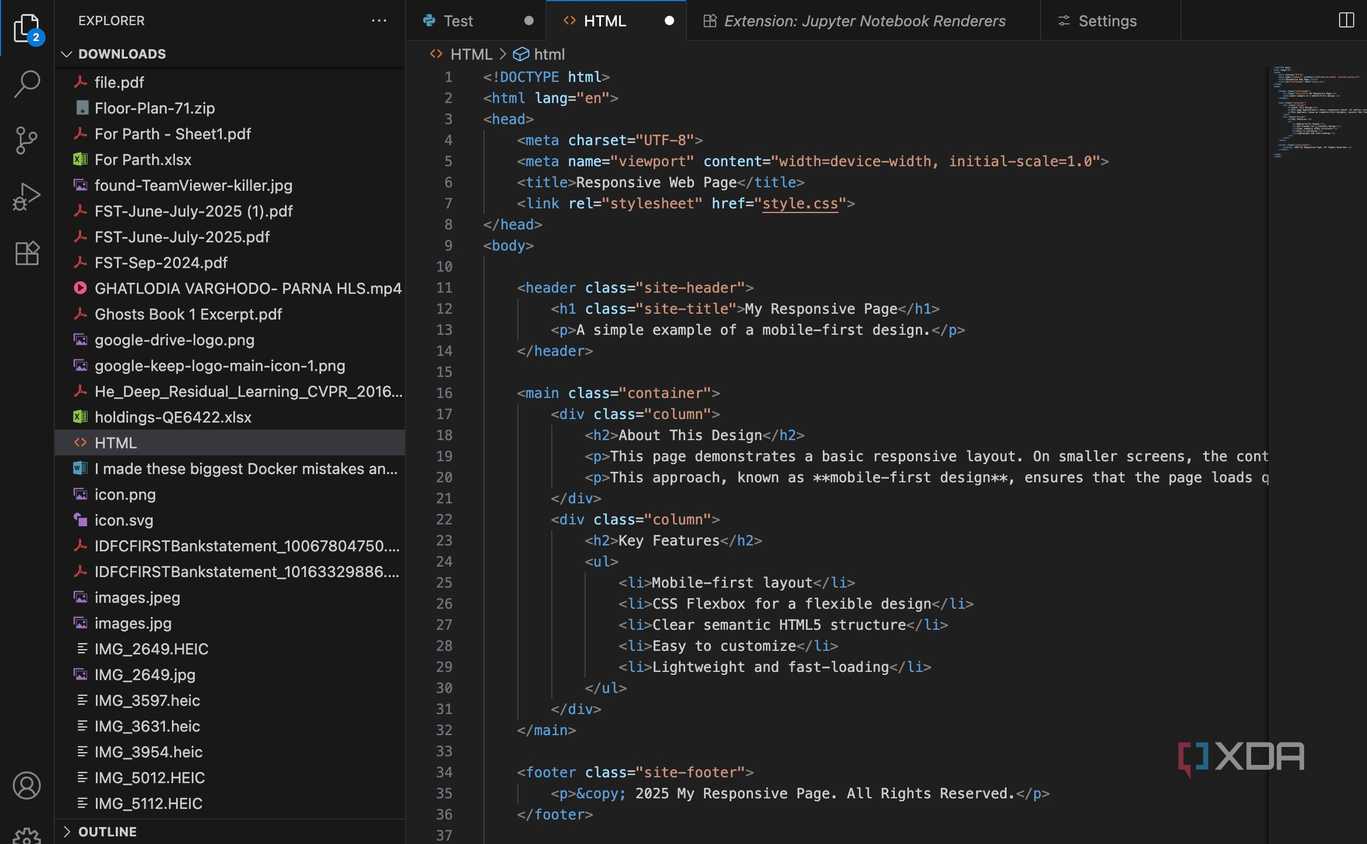The height and width of the screenshot is (844, 1367).
Task: Open FST-June-July-2025 (1).pdf
Action: (x=230, y=211)
